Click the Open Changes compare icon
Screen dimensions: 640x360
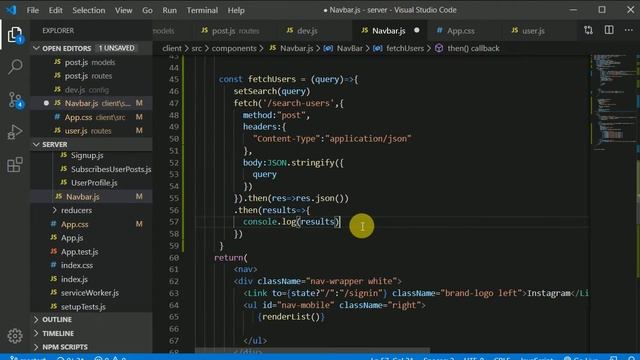[588, 30]
